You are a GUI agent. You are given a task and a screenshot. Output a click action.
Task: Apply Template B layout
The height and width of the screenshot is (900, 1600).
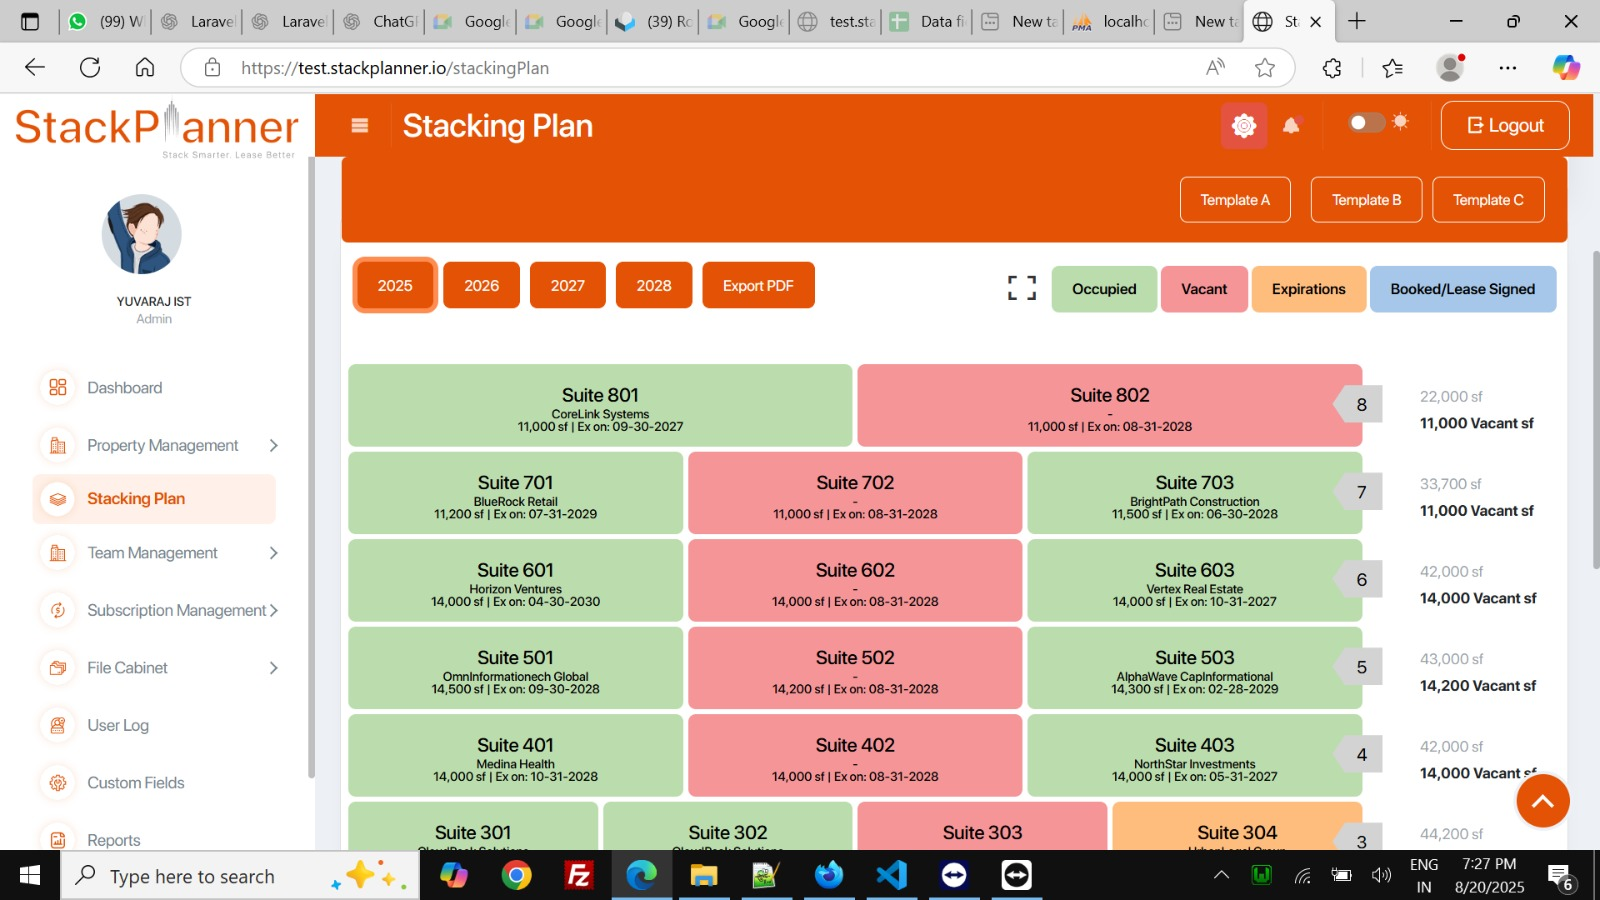click(x=1366, y=200)
